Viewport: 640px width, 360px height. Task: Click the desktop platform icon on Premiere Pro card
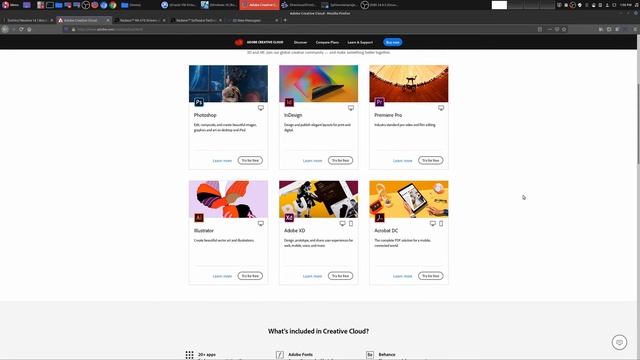click(441, 108)
